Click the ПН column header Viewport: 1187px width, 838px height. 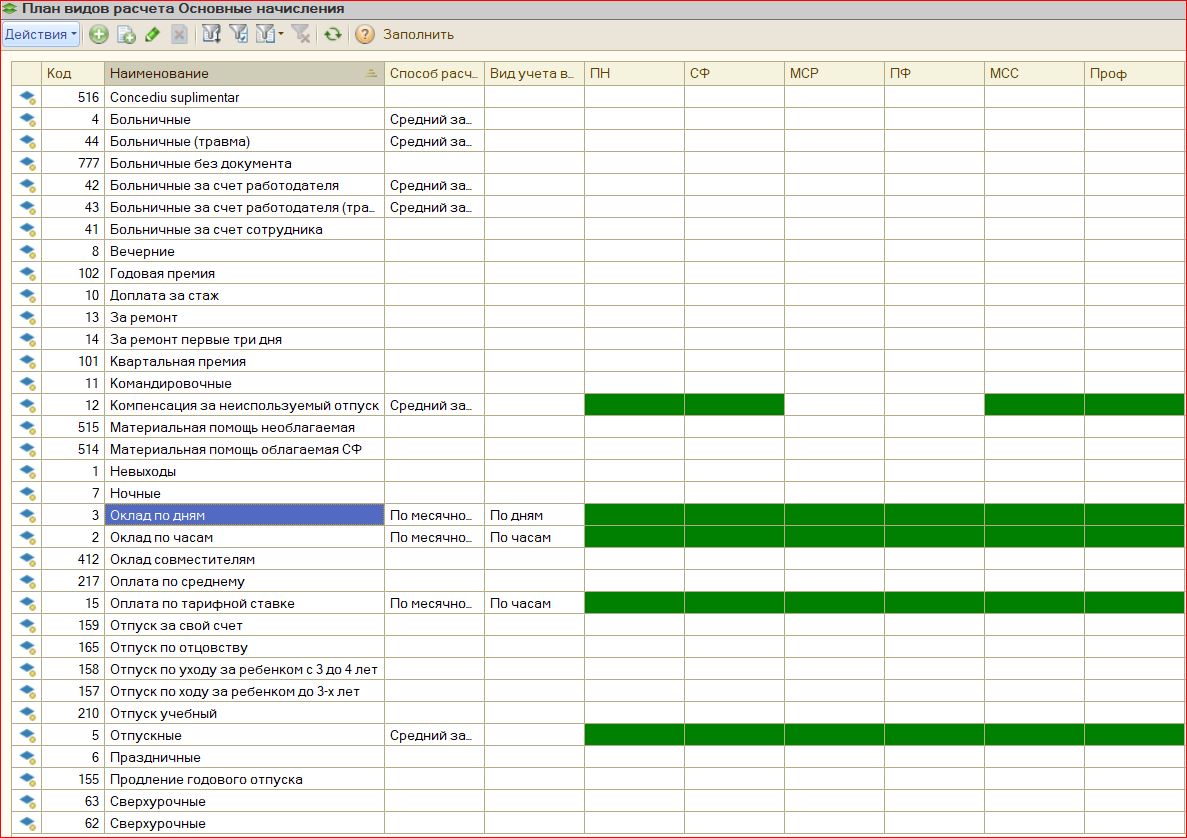tap(634, 73)
